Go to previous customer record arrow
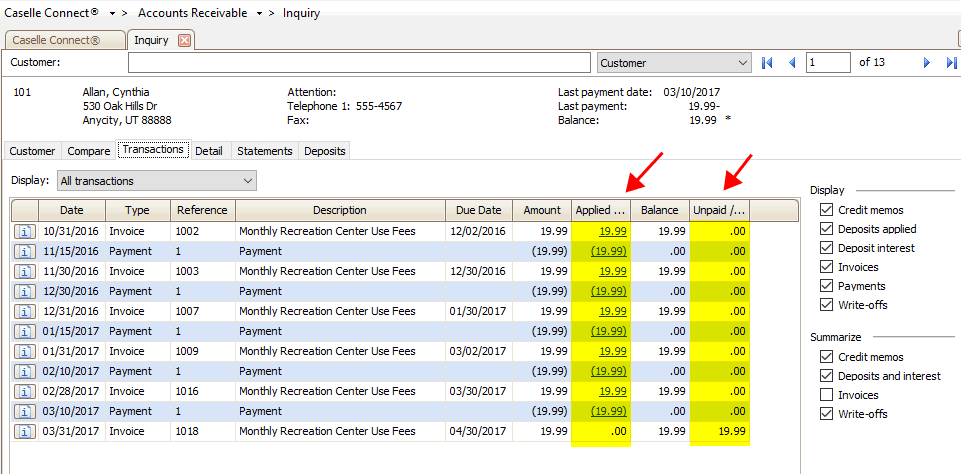The height and width of the screenshot is (474, 961). click(792, 63)
